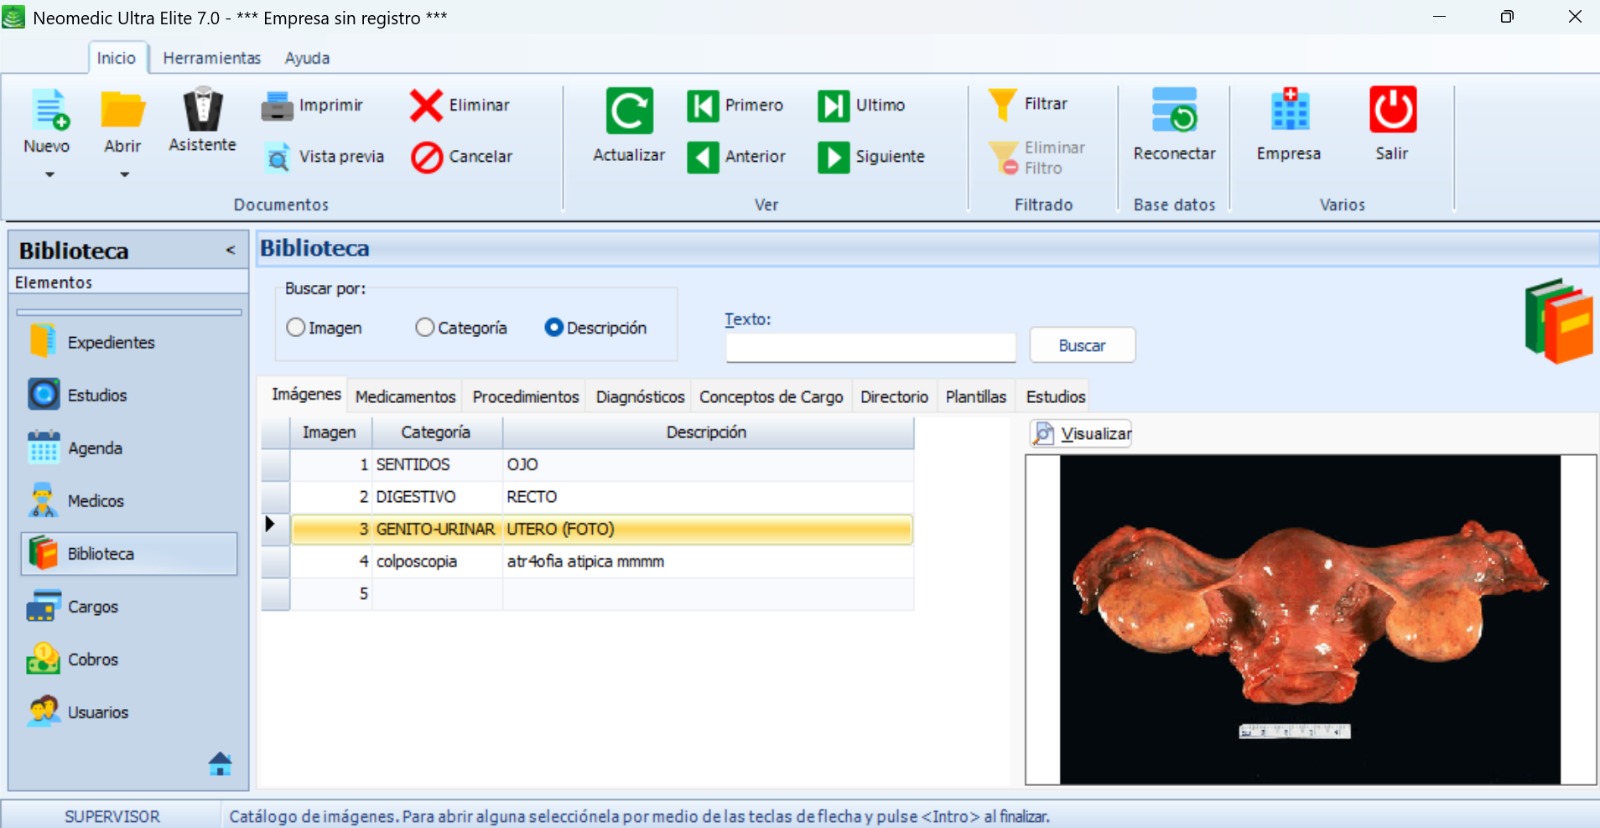This screenshot has width=1600, height=828.
Task: Collapse the Biblioteca side panel
Action: point(230,250)
